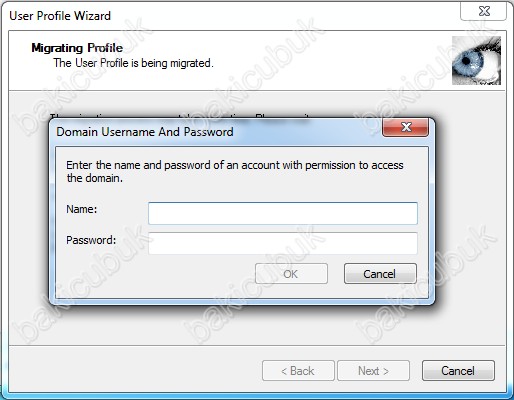Screen dimensions: 514x400
Task: Close the User Profile Wizard window
Action: 483,11
